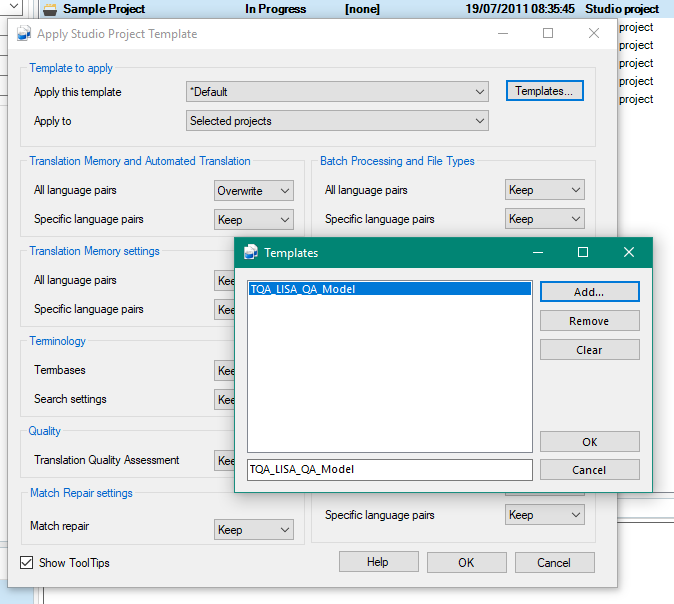Viewport: 674px width, 604px height.
Task: Minimize the Templates dialog window
Action: pyautogui.click(x=537, y=253)
